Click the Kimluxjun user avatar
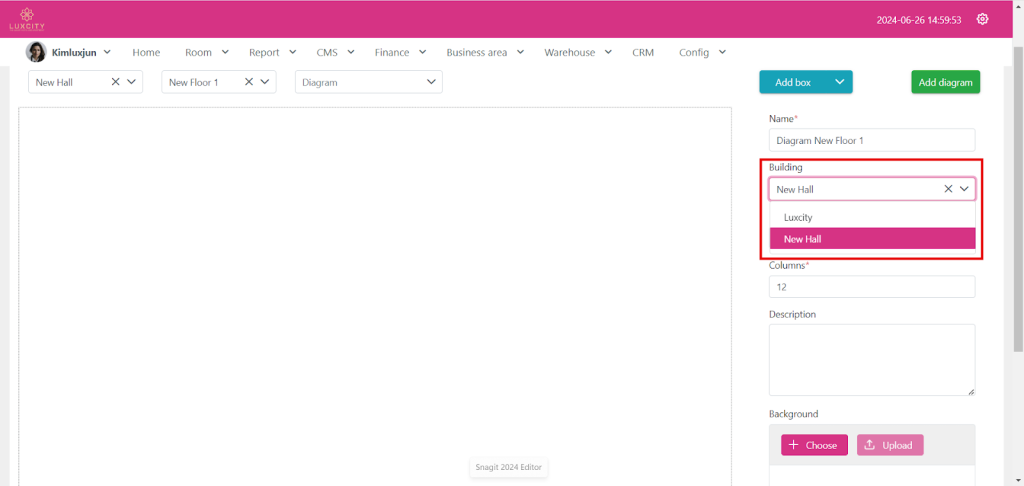Image resolution: width=1024 pixels, height=486 pixels. point(36,52)
